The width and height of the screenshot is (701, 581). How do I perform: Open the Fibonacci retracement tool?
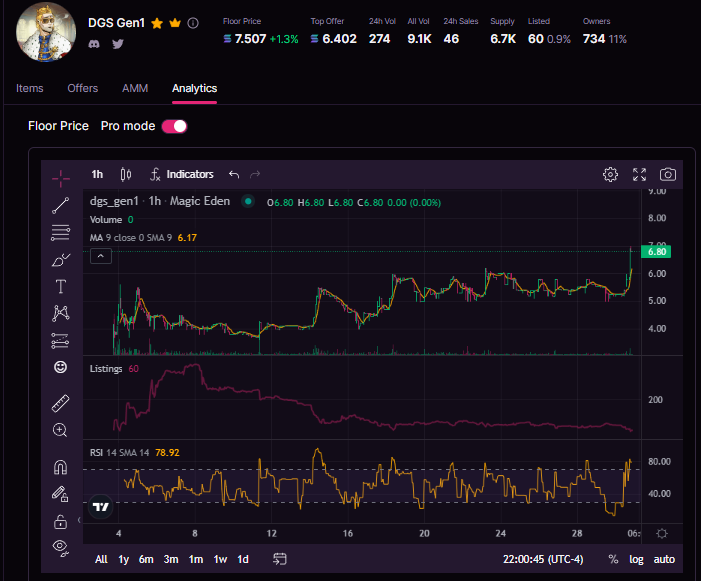click(61, 232)
